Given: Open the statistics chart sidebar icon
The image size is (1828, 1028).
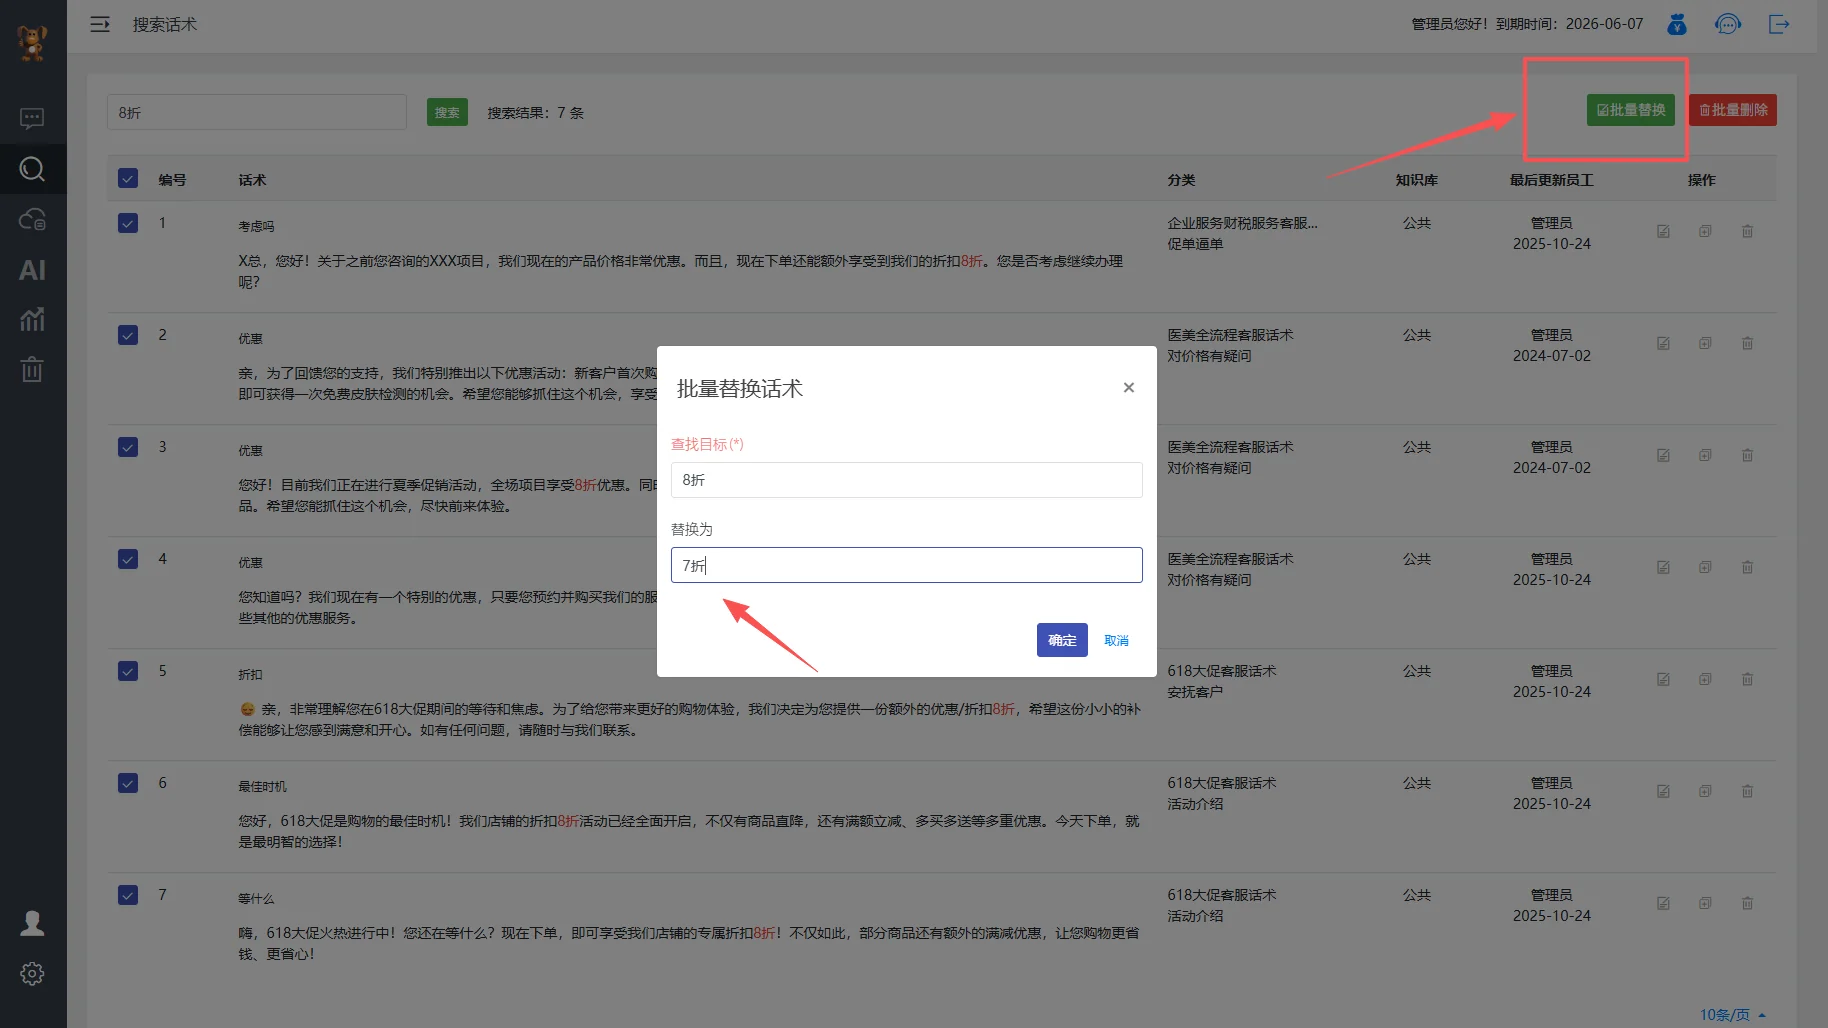Looking at the screenshot, I should [x=32, y=320].
